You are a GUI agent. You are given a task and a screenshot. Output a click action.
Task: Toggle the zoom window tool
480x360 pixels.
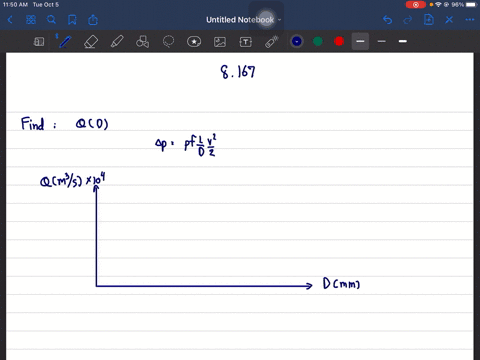pyautogui.click(x=39, y=42)
